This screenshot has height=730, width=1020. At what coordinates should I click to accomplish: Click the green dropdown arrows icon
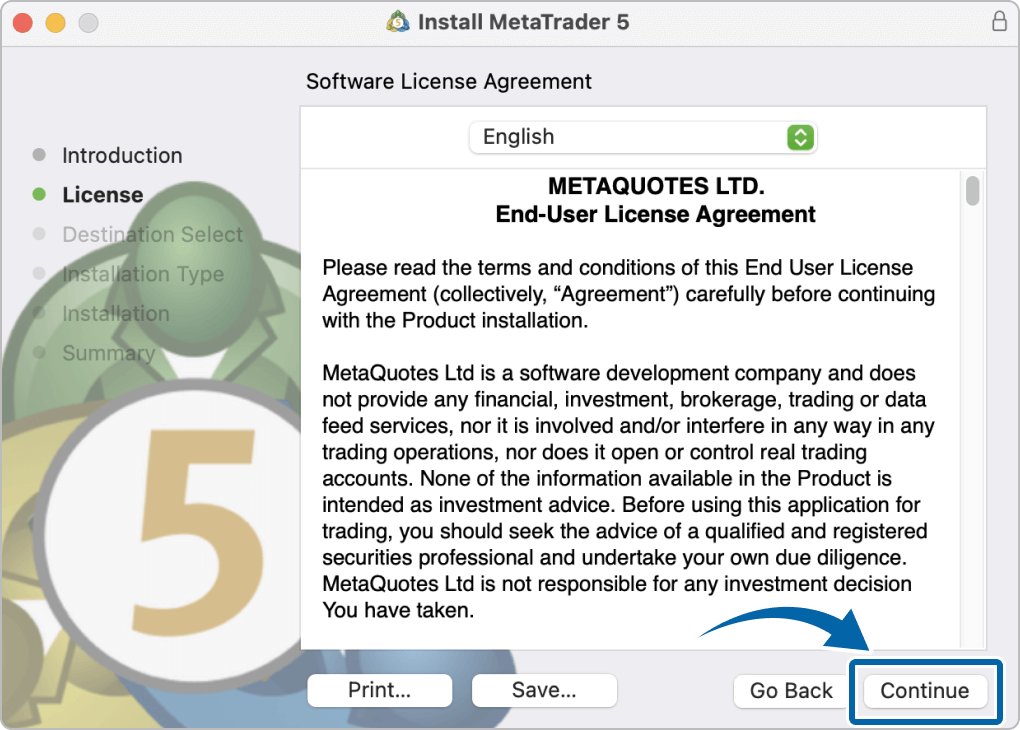coord(800,137)
